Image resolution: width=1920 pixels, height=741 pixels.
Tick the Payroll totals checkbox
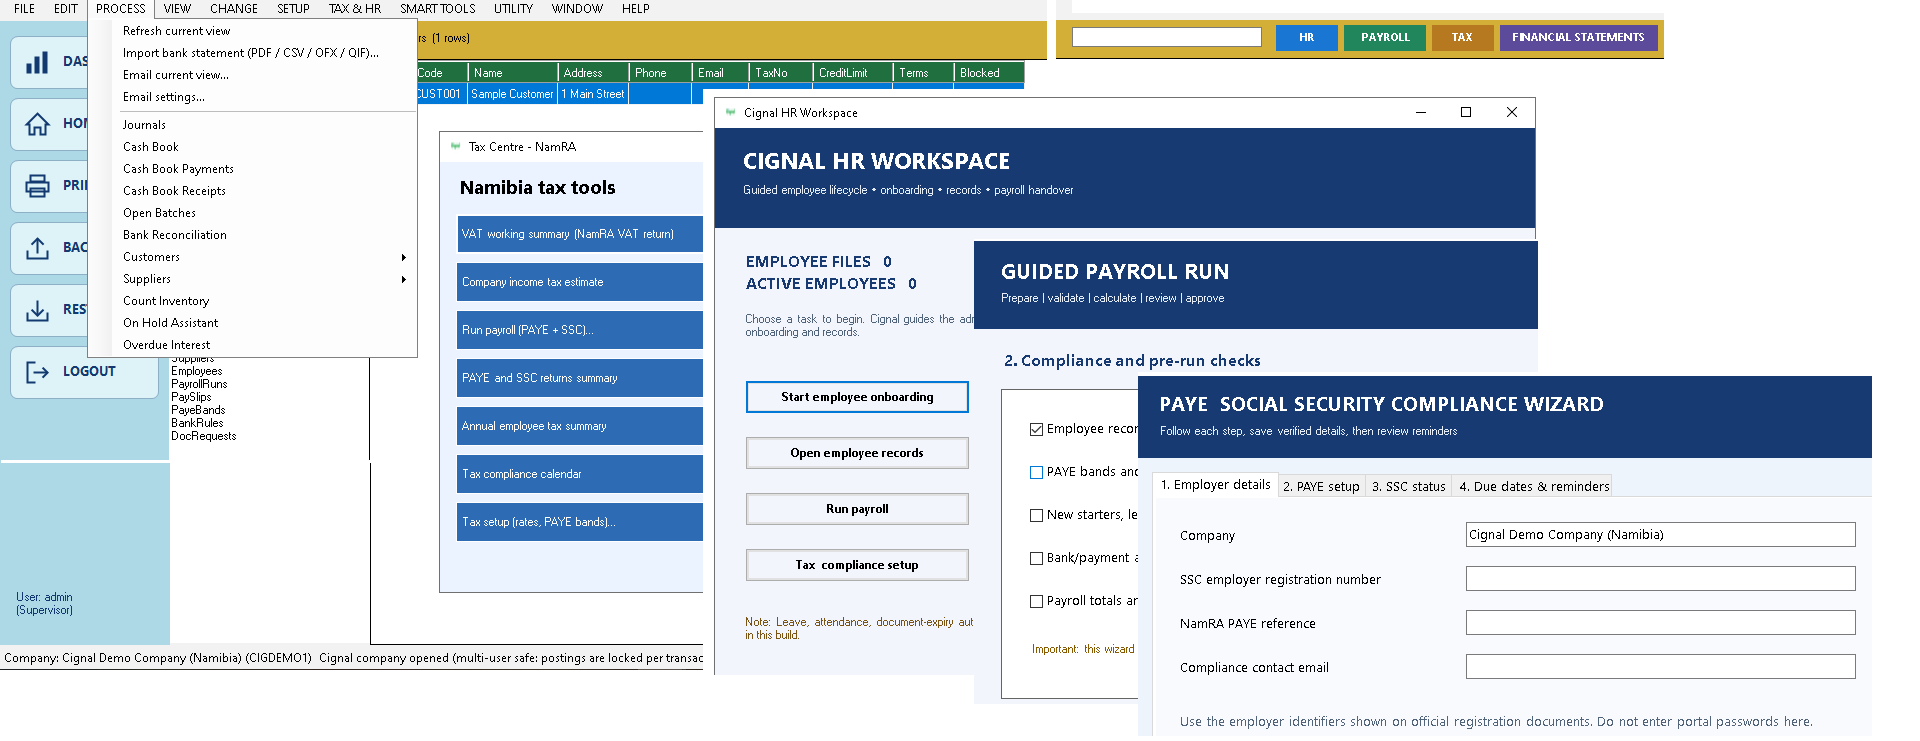tap(1037, 601)
